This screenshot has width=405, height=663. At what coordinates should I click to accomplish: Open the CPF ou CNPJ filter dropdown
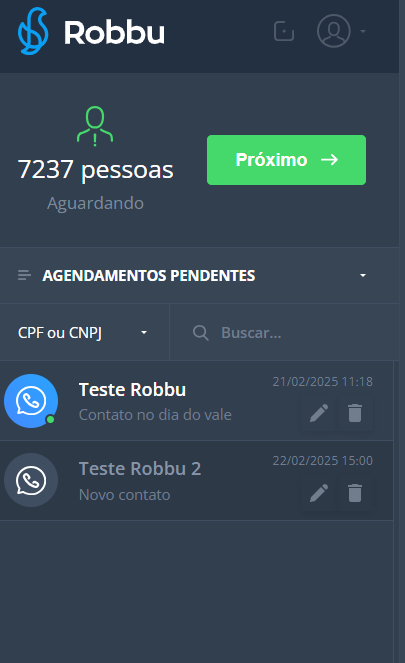click(x=84, y=332)
